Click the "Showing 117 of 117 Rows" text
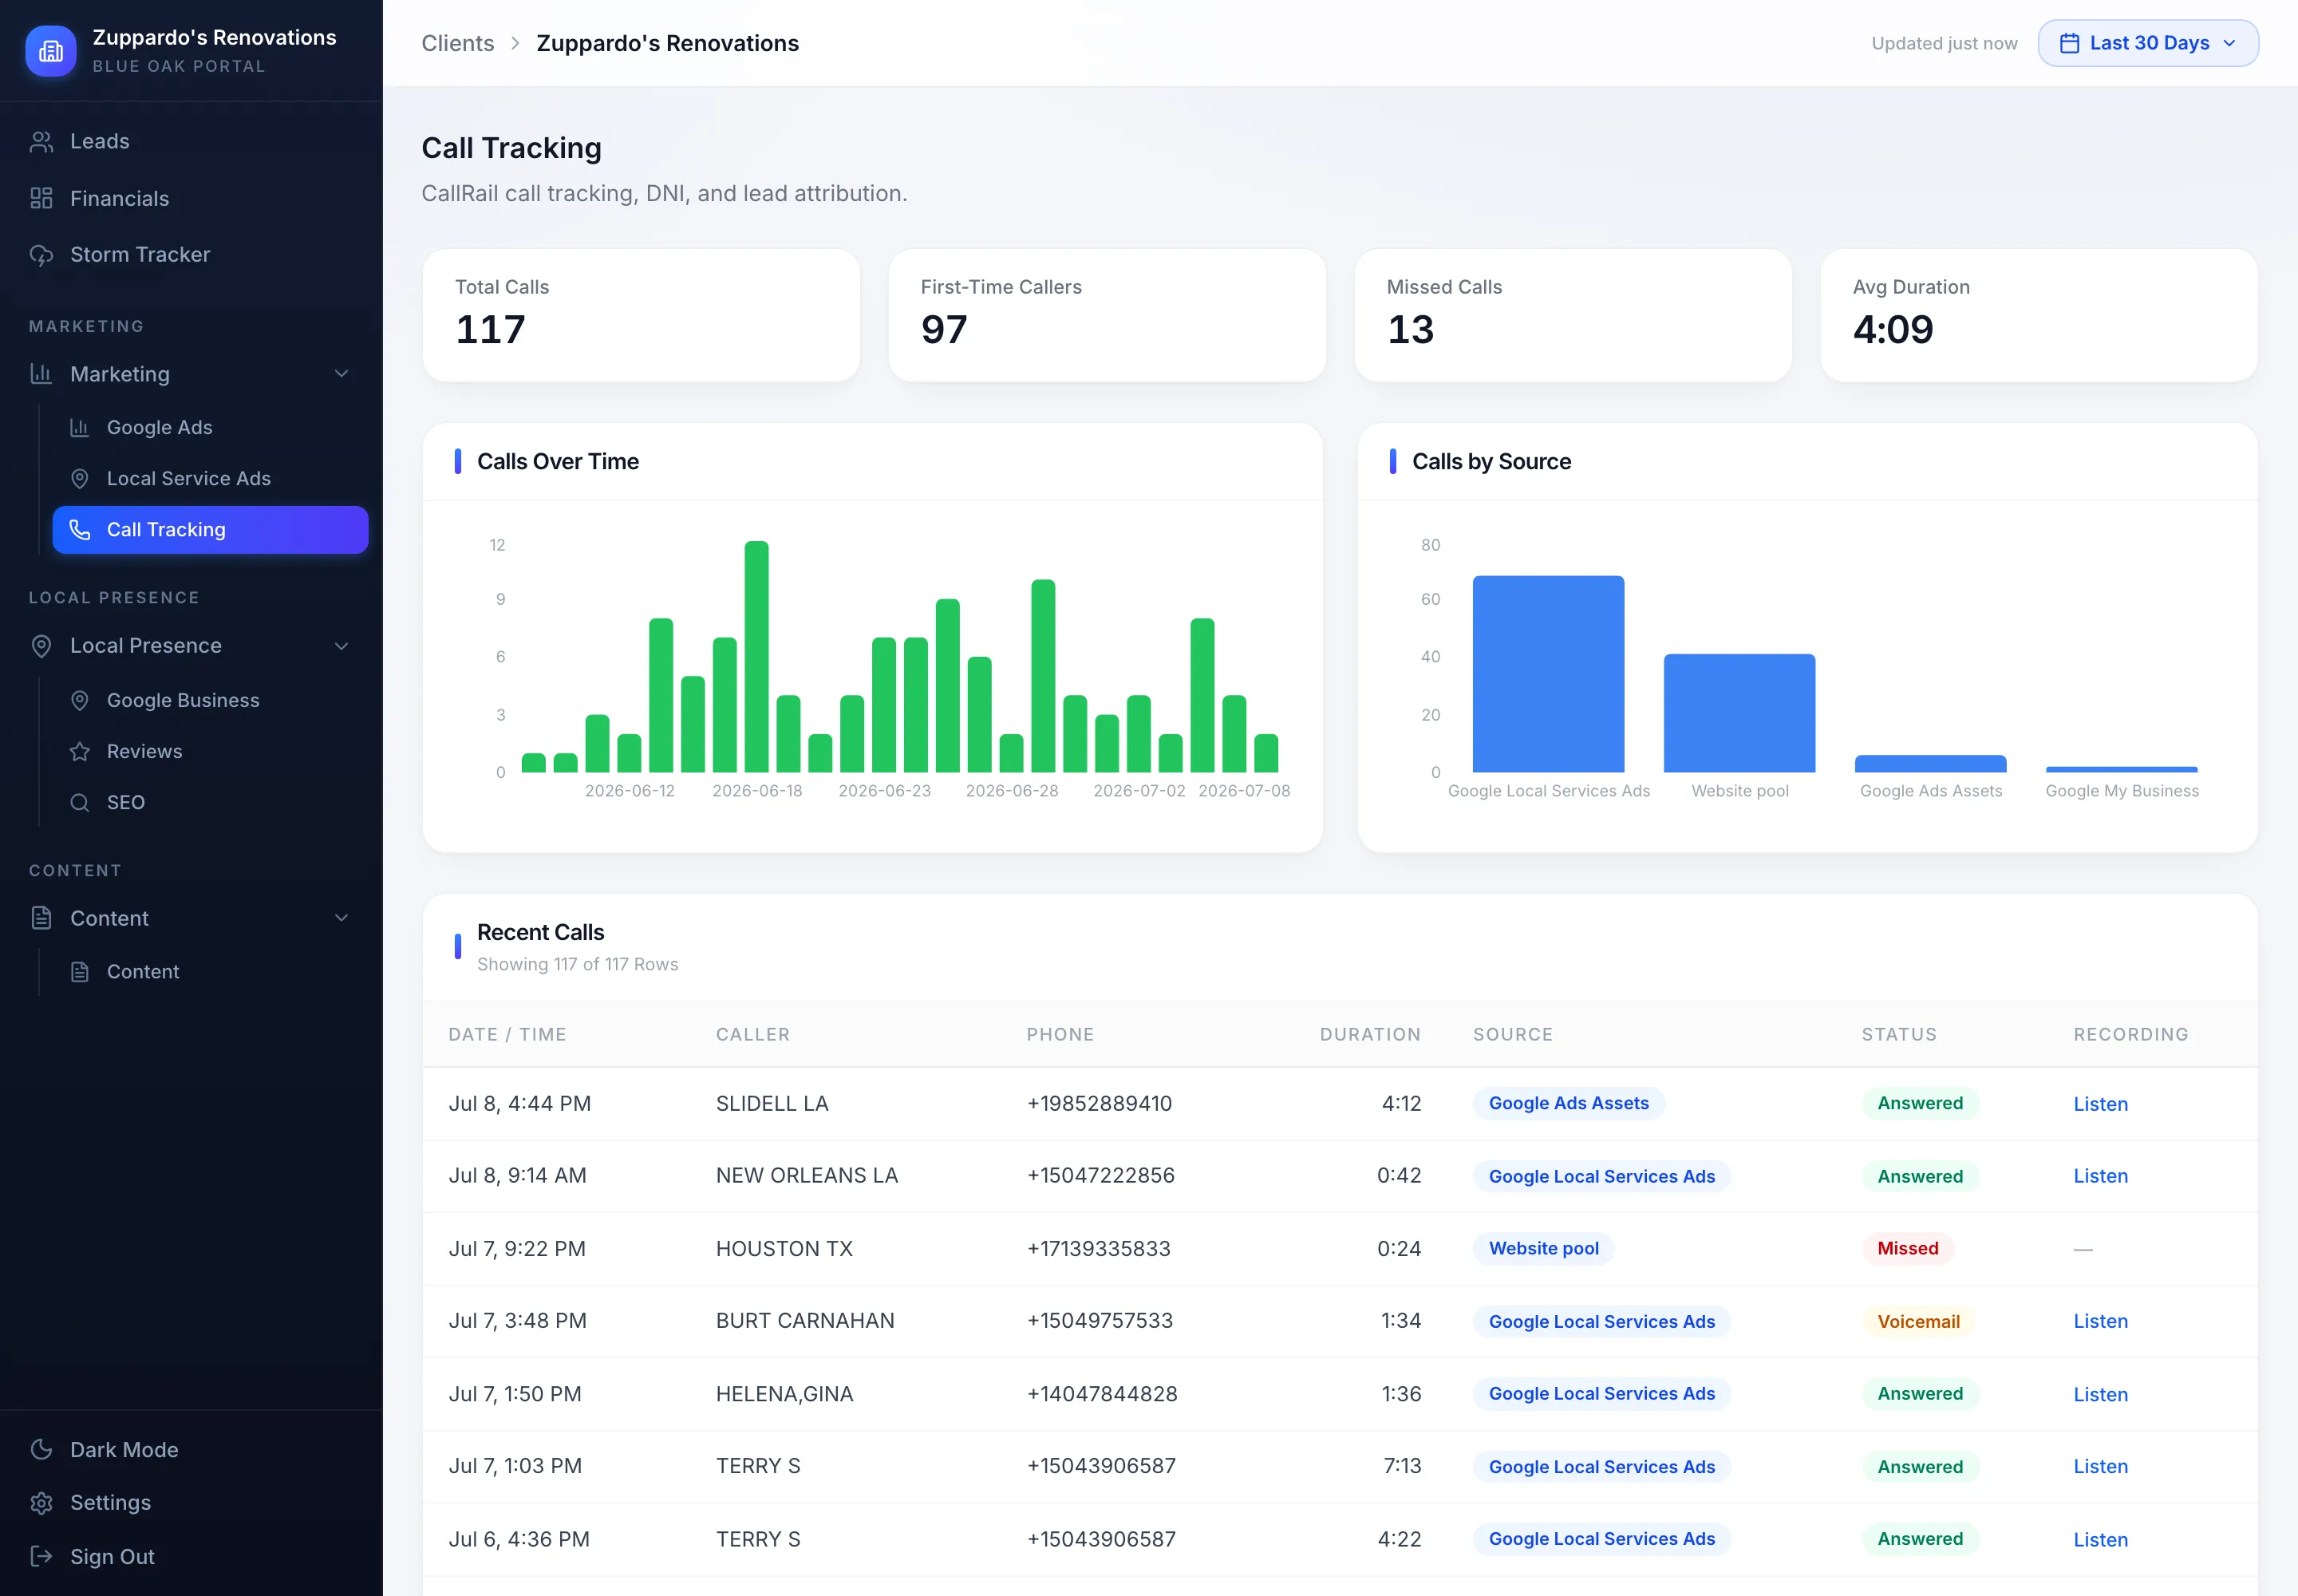The height and width of the screenshot is (1596, 2298). [577, 964]
